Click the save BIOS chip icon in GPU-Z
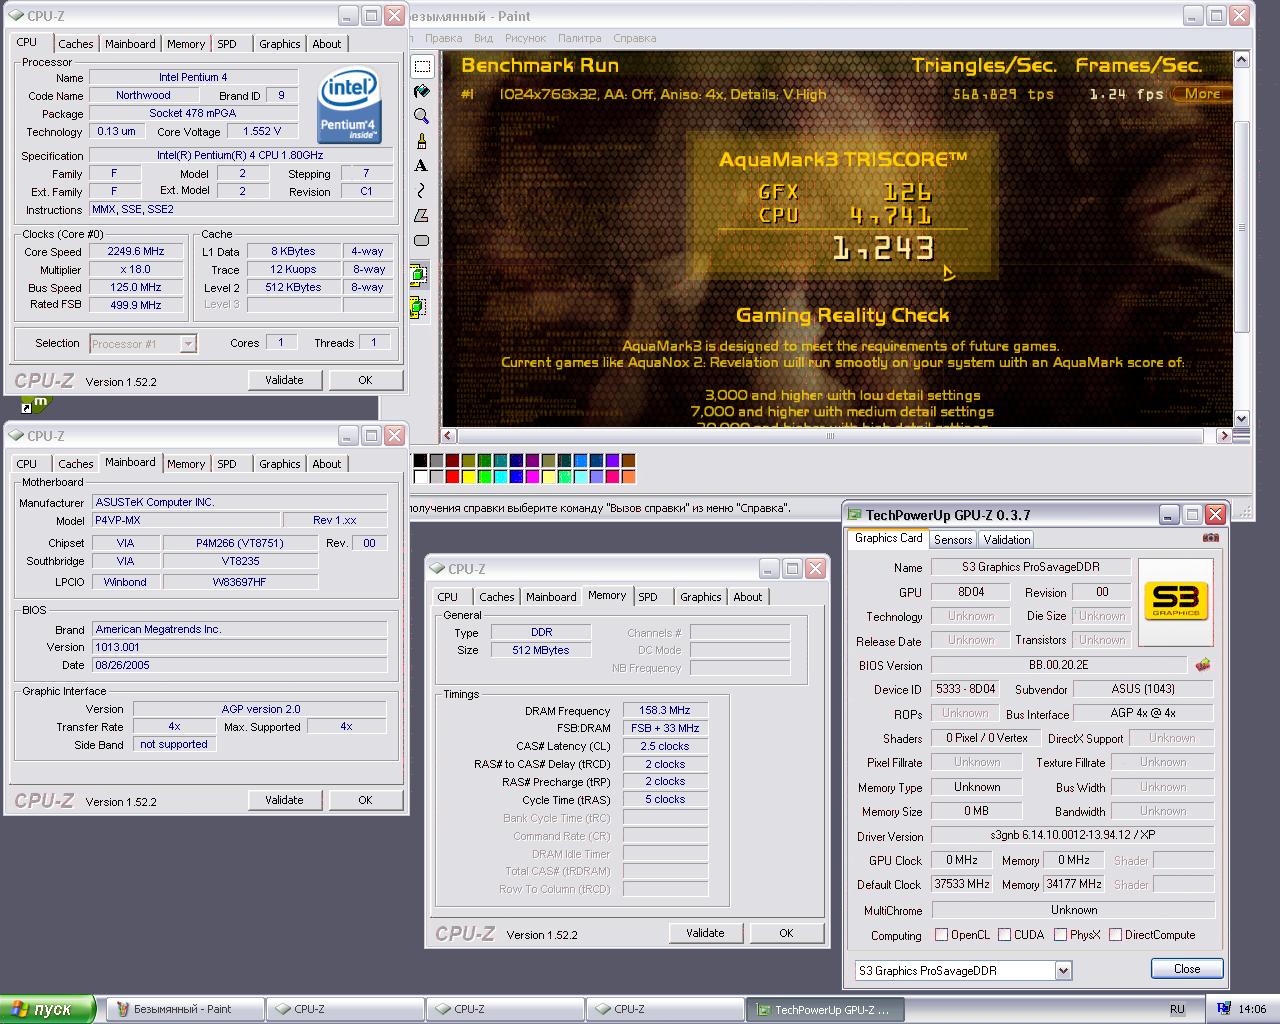The height and width of the screenshot is (1024, 1280). pyautogui.click(x=1203, y=665)
